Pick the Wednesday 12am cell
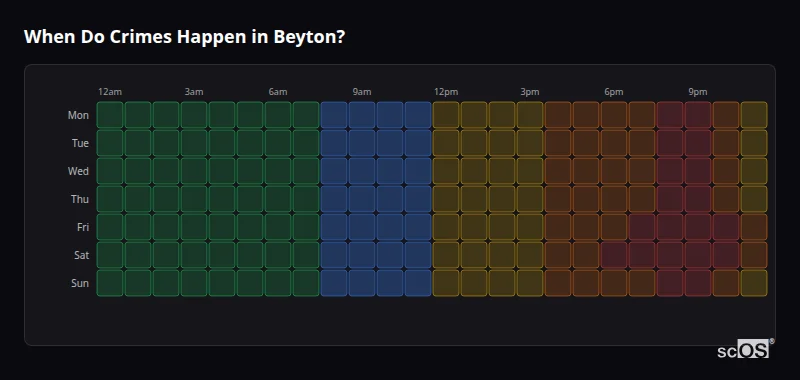This screenshot has width=800, height=380. [x=110, y=171]
